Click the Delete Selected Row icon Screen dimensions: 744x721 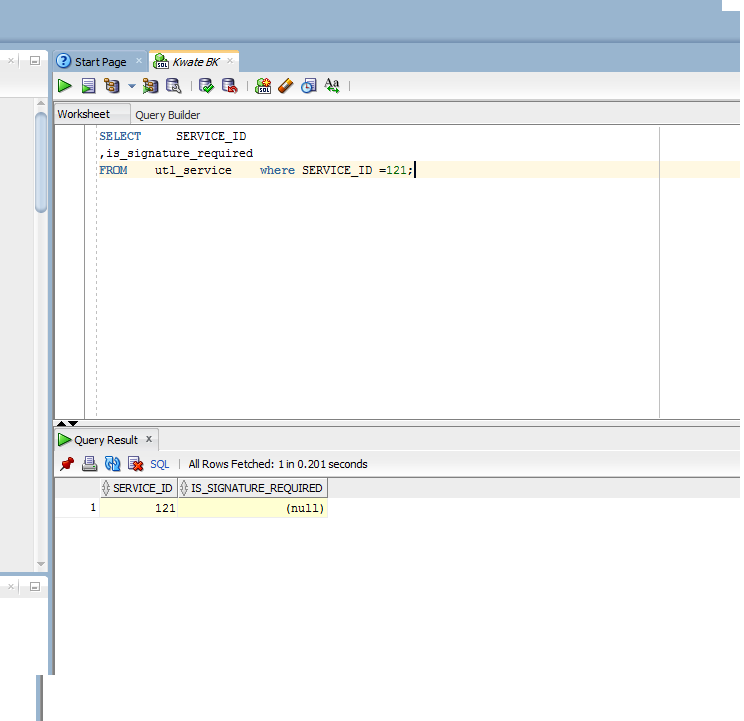[x=136, y=464]
